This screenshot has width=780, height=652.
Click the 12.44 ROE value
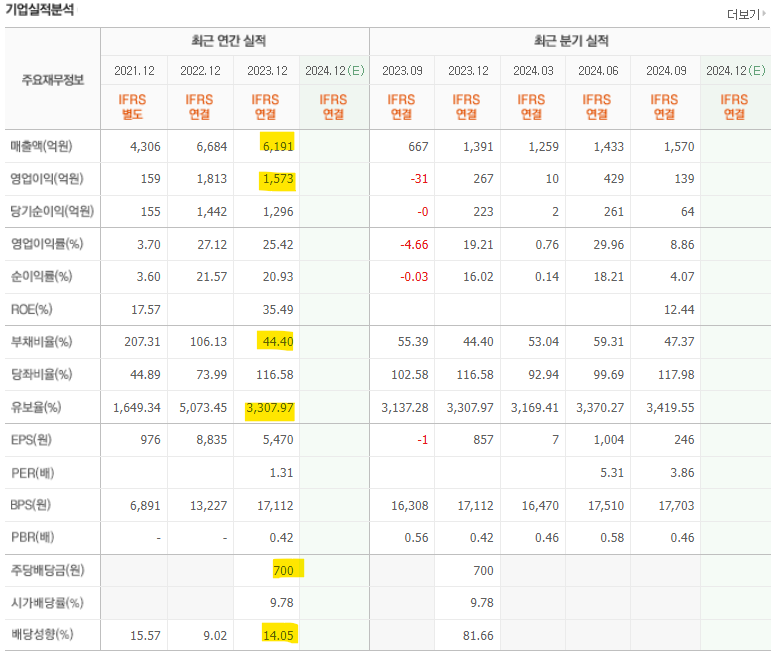679,309
